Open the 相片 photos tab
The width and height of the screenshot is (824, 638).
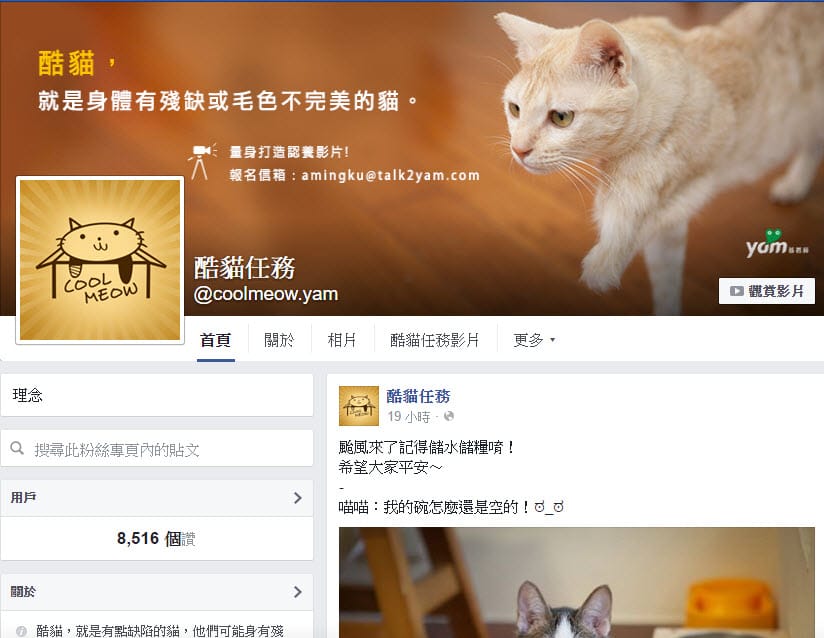[x=342, y=340]
